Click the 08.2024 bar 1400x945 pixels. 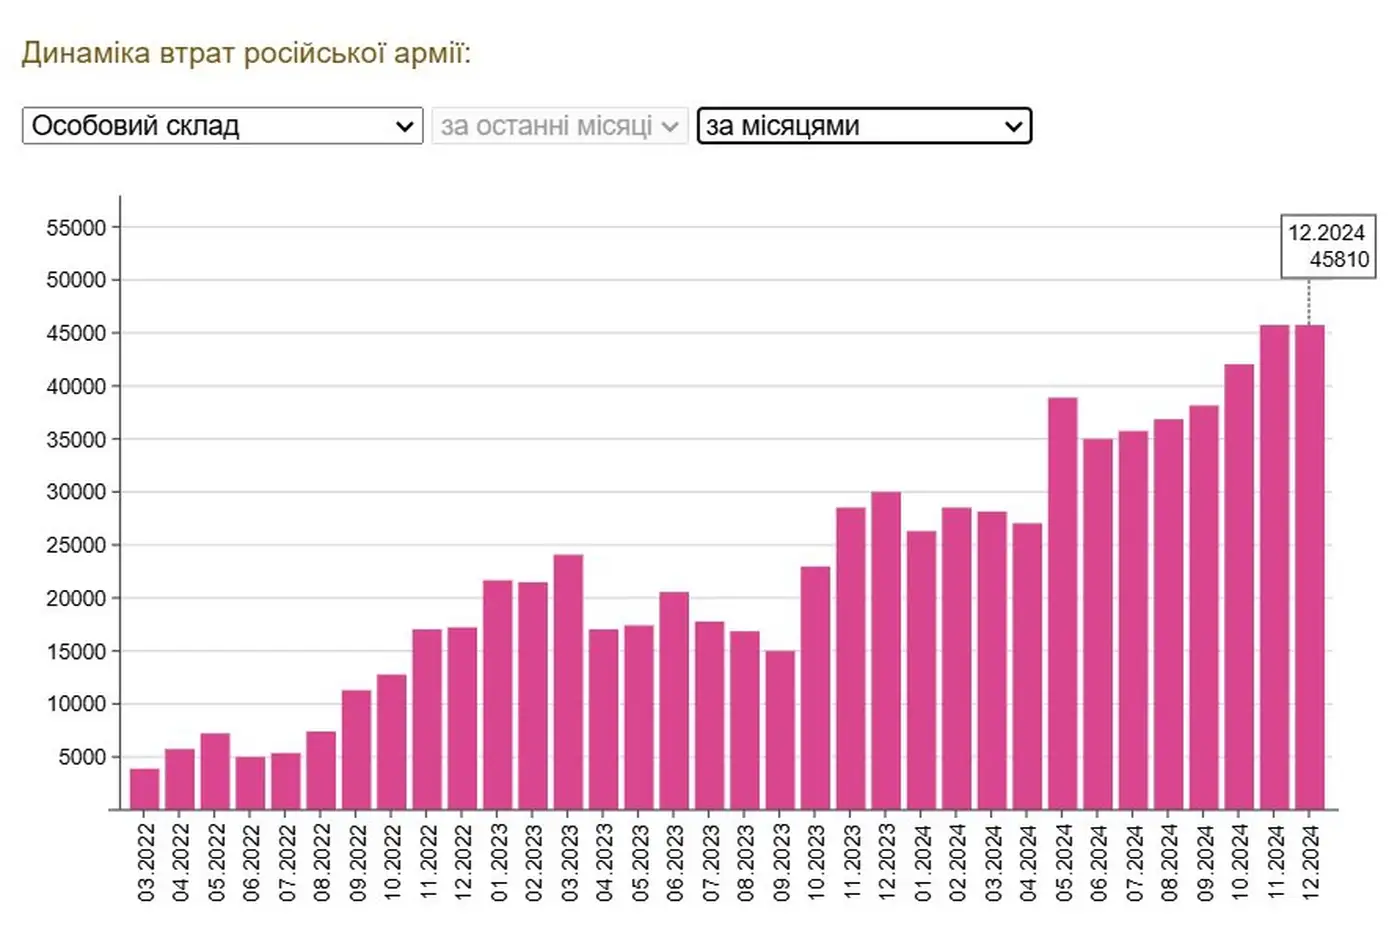click(x=1168, y=614)
